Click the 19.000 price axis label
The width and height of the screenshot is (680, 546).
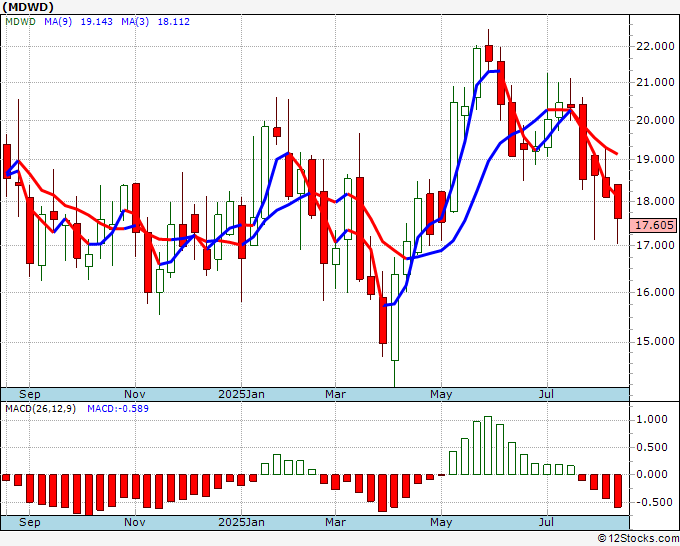655,160
